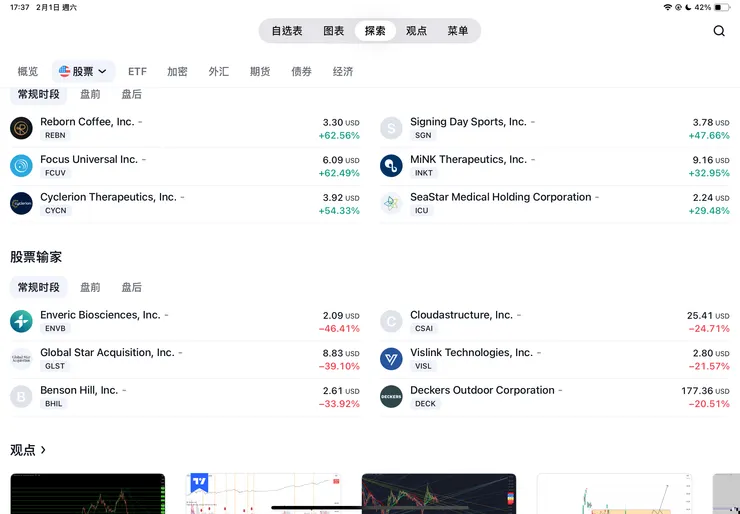Go to the 加密 category
This screenshot has width=740, height=514.
pyautogui.click(x=177, y=71)
